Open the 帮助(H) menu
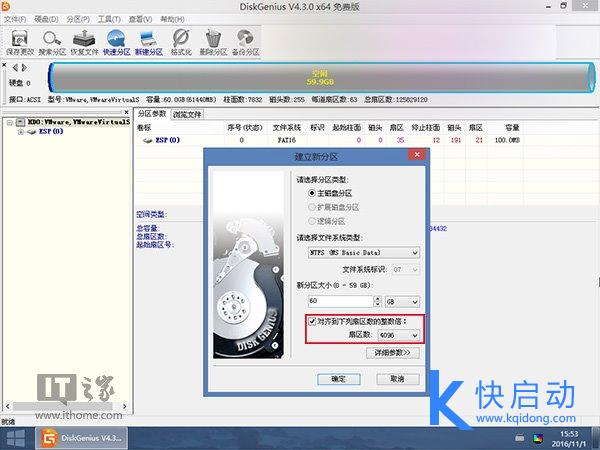 pos(172,19)
